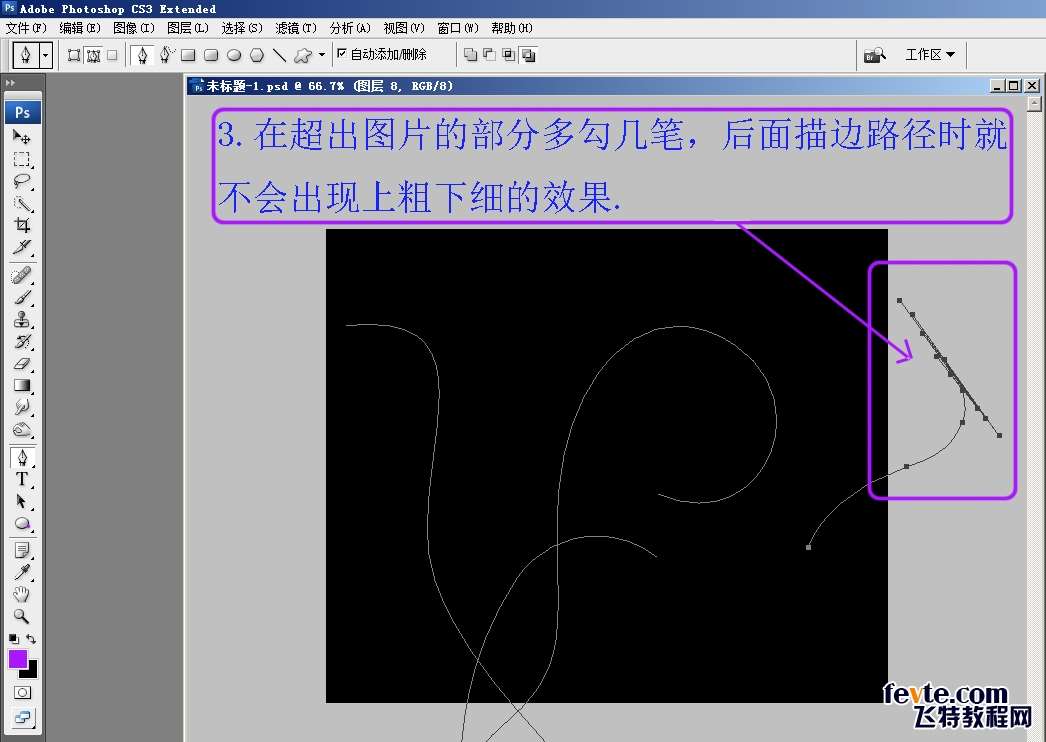Toggle the 自动添加/删除 checkbox
The image size is (1046, 742).
click(x=342, y=53)
